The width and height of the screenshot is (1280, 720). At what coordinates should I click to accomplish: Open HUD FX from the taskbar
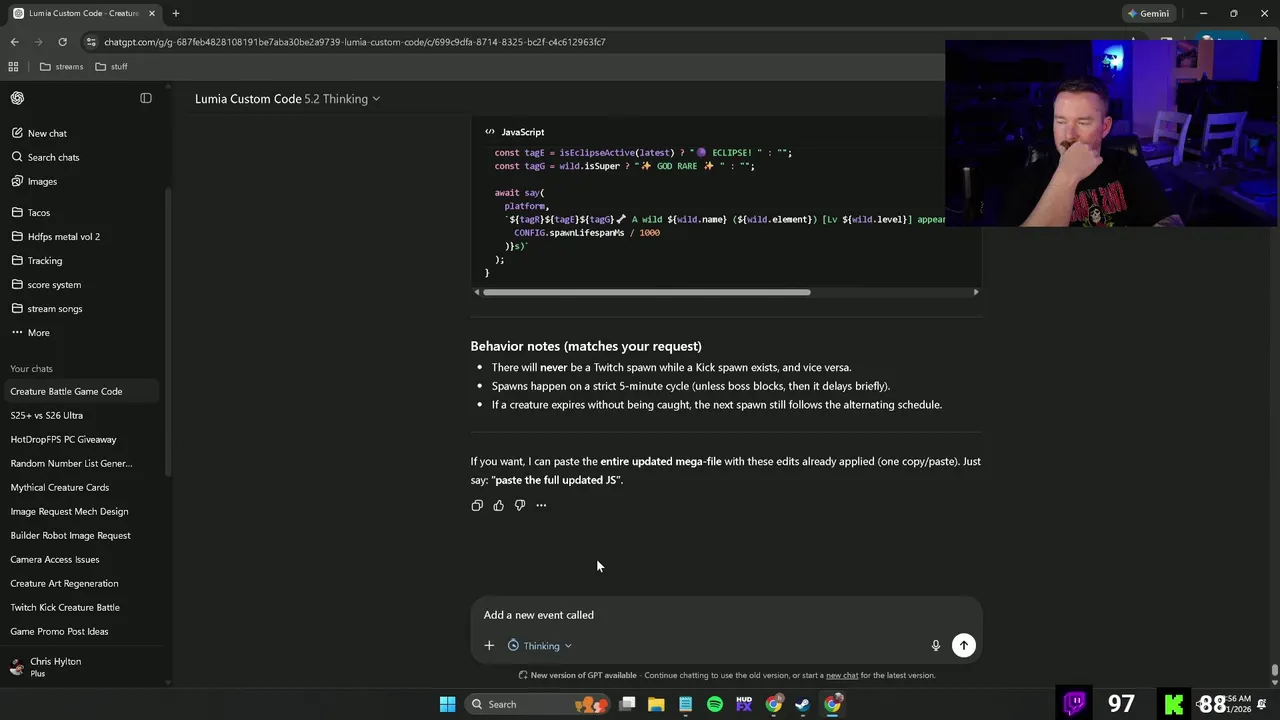tap(744, 704)
